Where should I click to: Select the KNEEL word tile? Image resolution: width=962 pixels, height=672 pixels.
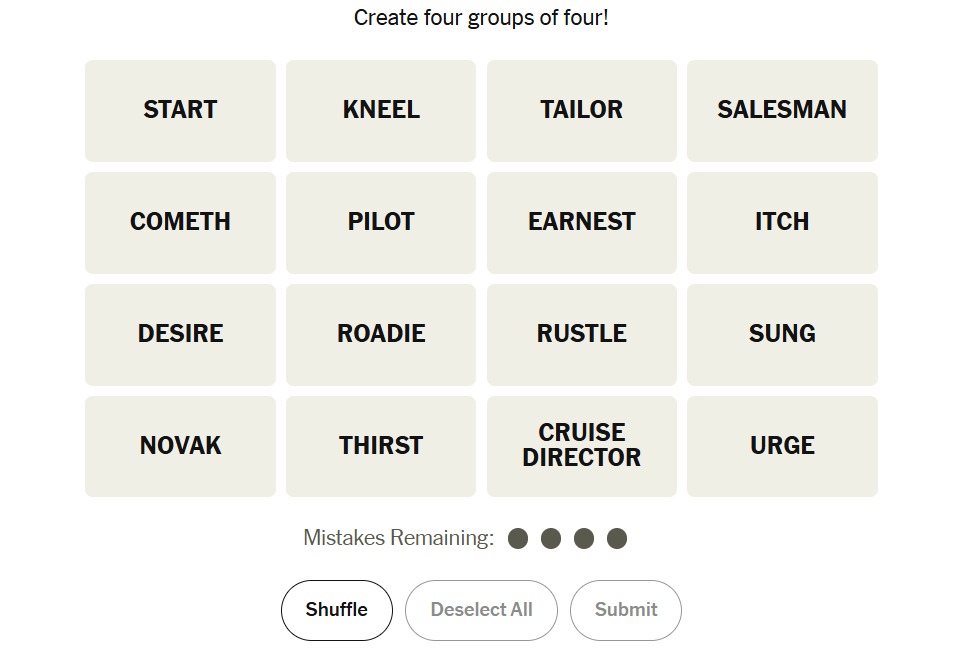(381, 110)
